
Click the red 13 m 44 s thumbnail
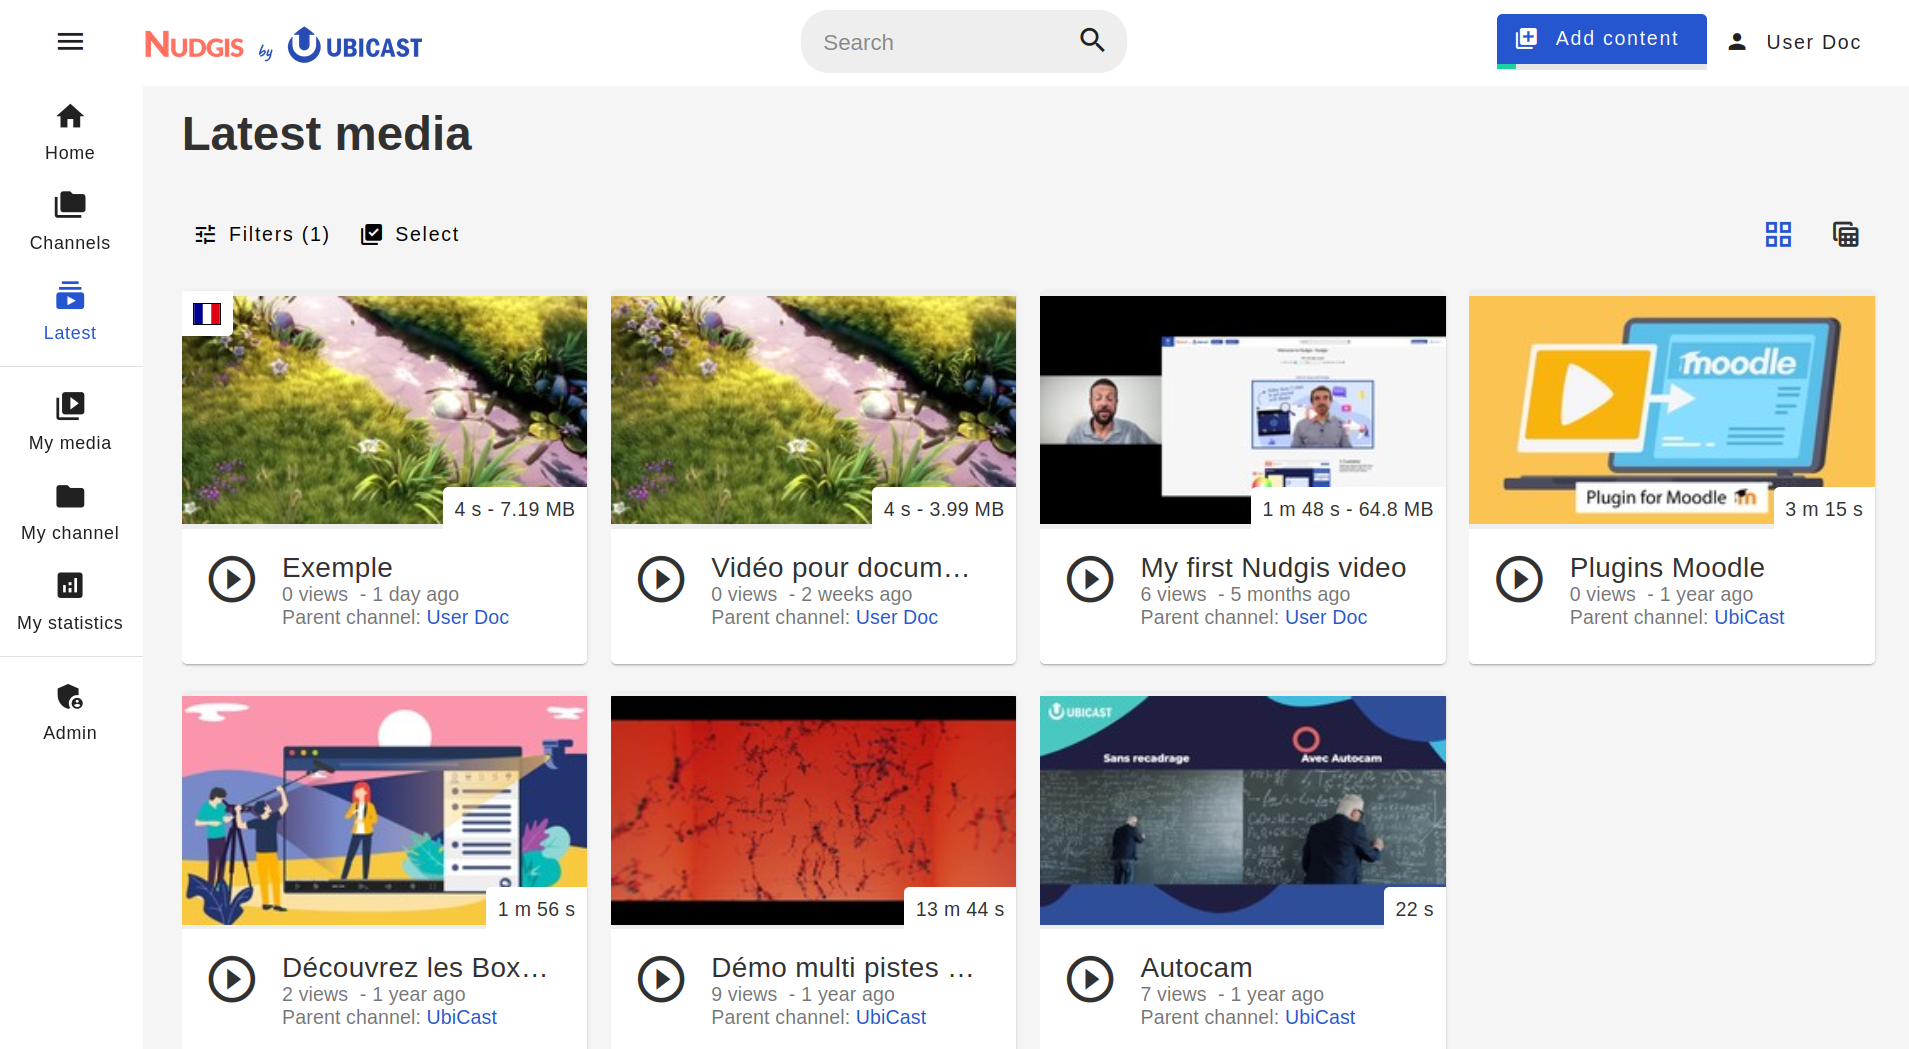(x=813, y=810)
